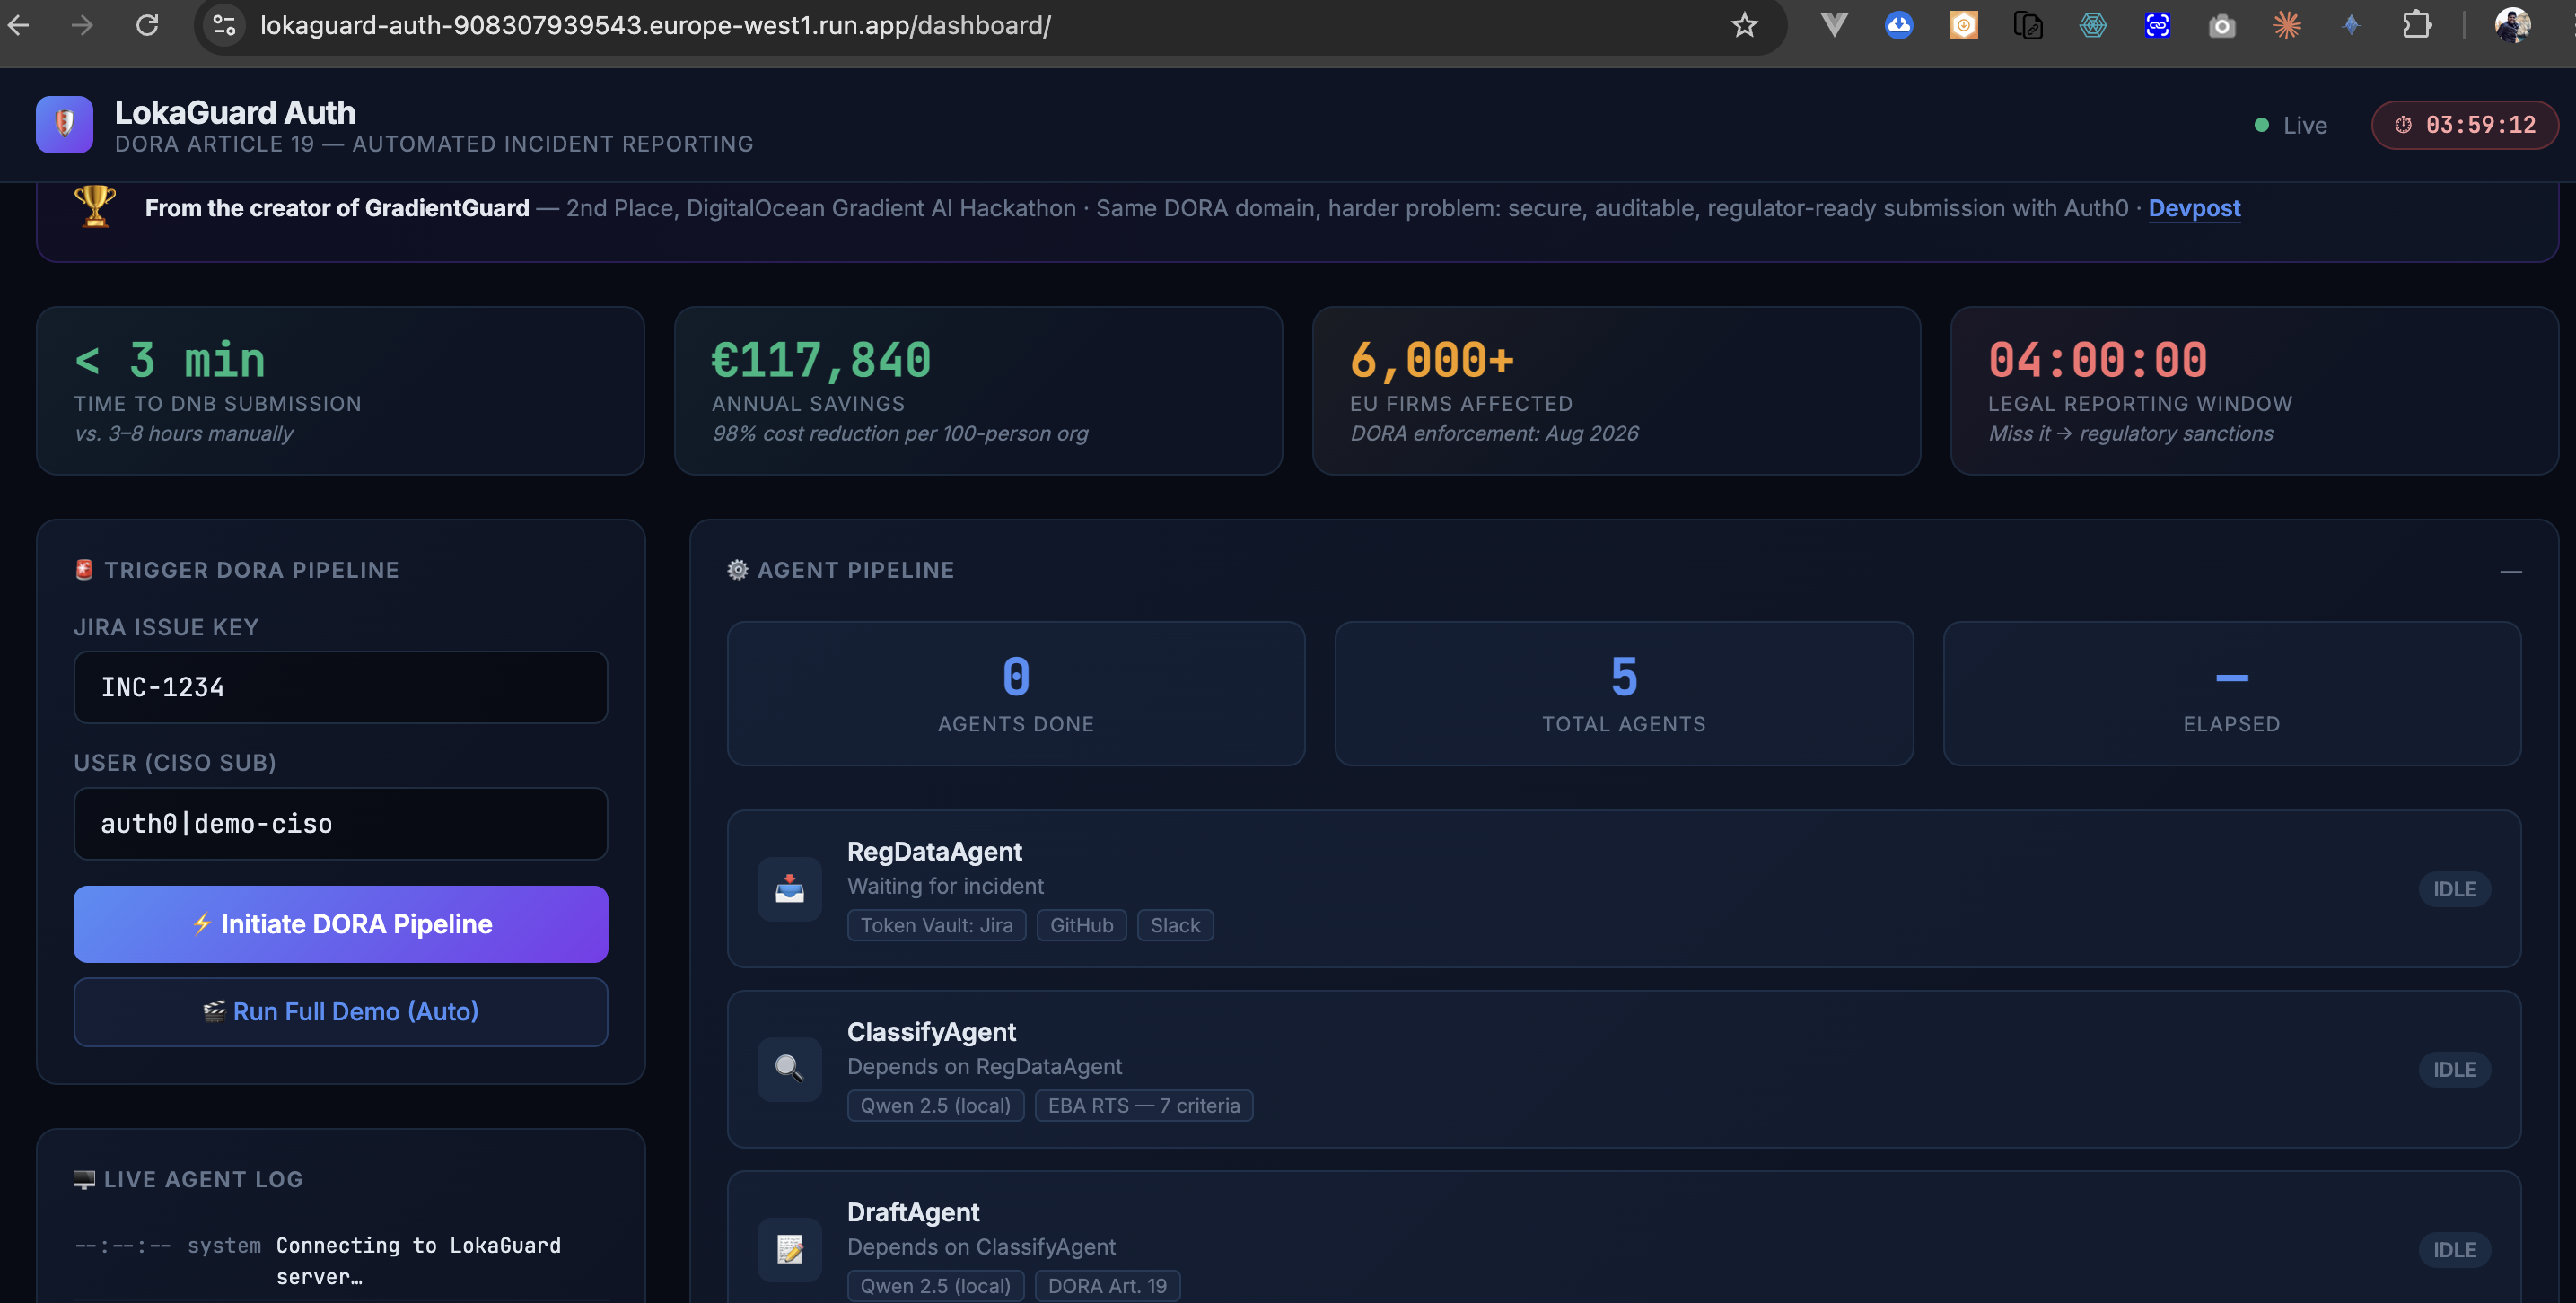Click the RegDataAgent inbox icon
The width and height of the screenshot is (2576, 1303).
pyautogui.click(x=789, y=888)
